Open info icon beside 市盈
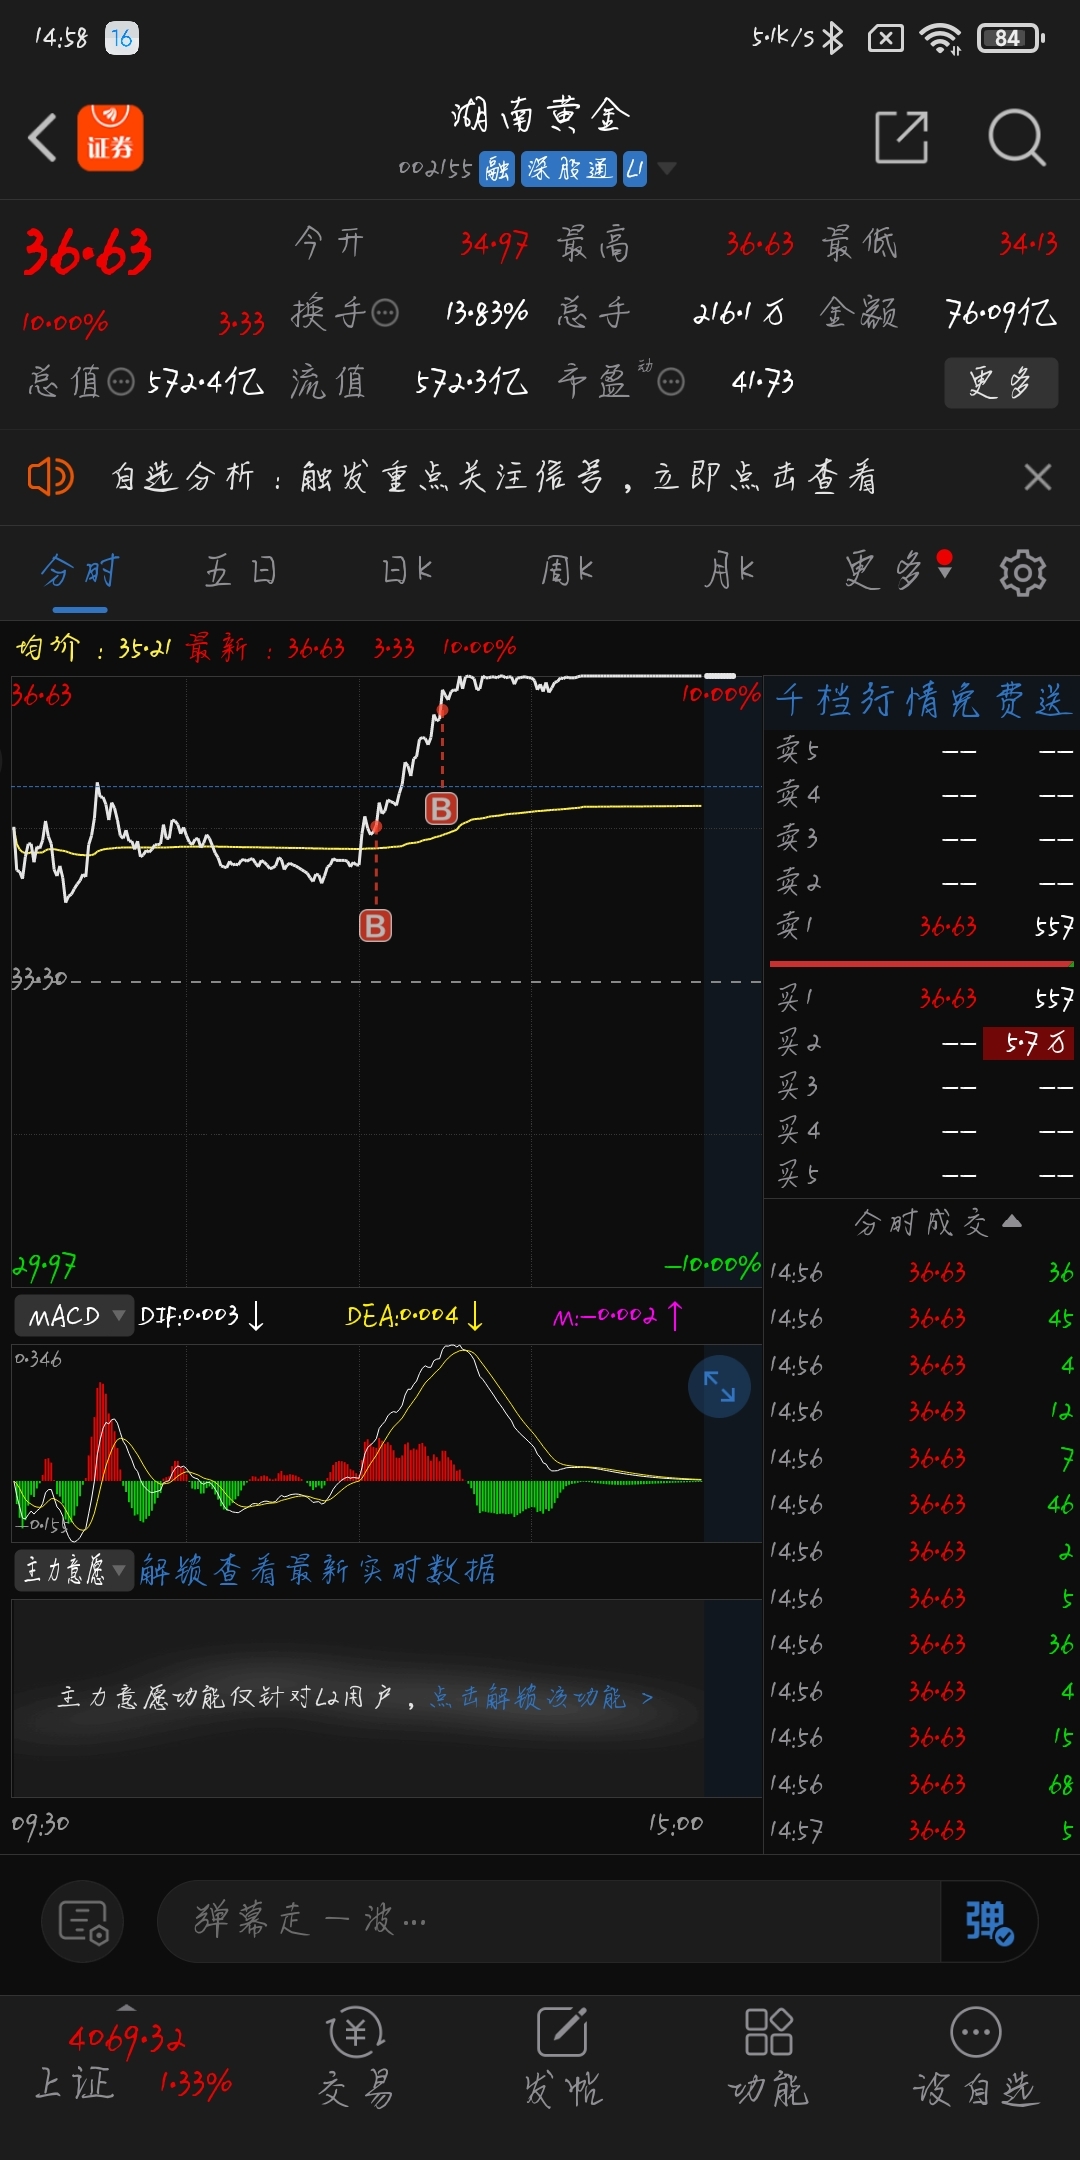 pyautogui.click(x=671, y=382)
